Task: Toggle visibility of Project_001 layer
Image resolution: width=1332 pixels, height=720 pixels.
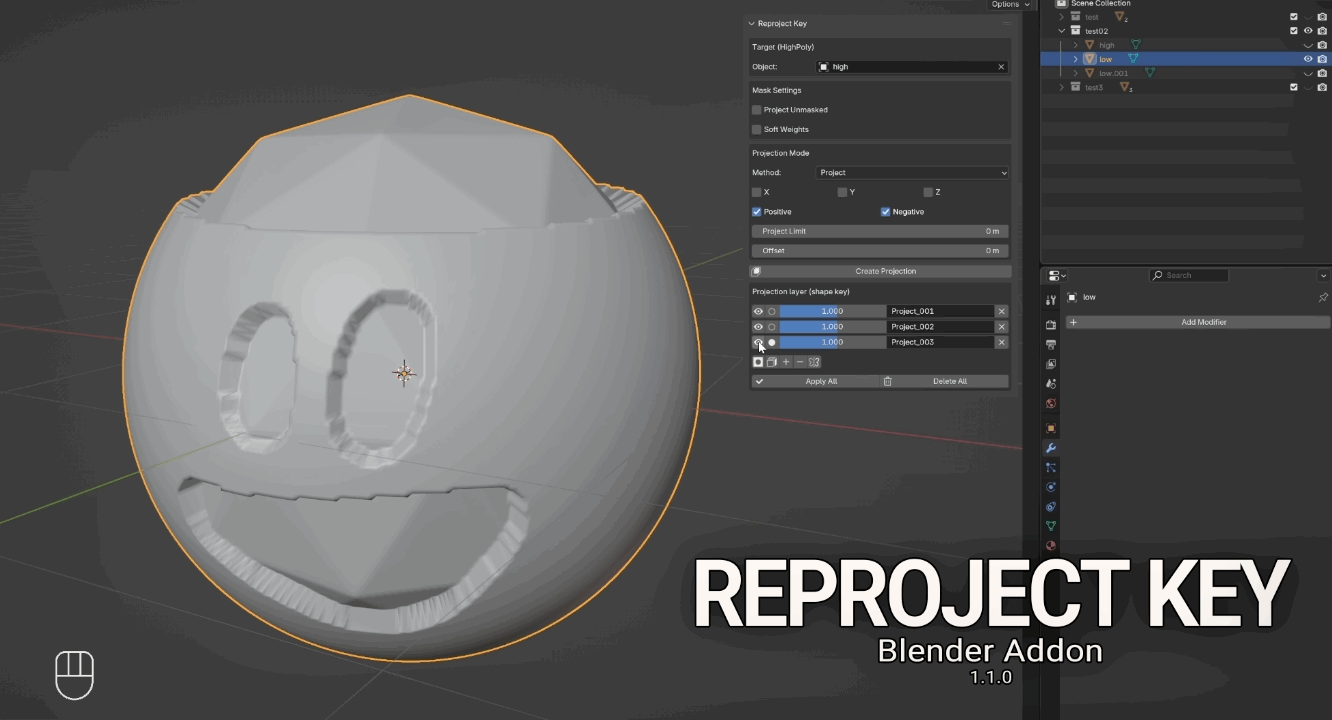Action: (758, 311)
